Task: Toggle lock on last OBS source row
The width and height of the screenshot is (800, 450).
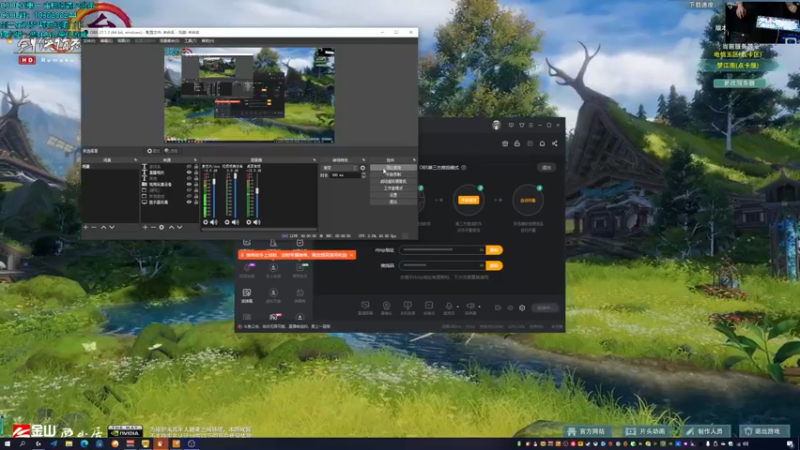Action: tap(196, 202)
